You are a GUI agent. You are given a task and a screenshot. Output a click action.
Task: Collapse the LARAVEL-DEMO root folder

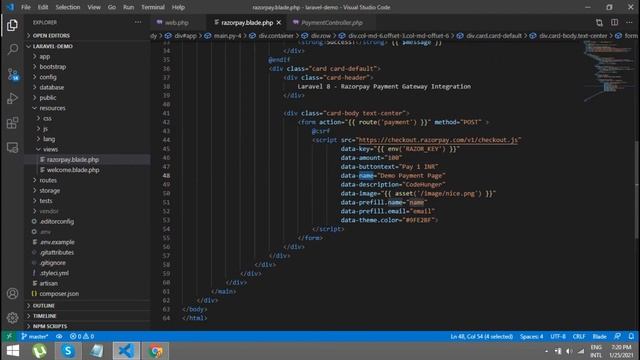coord(52,46)
